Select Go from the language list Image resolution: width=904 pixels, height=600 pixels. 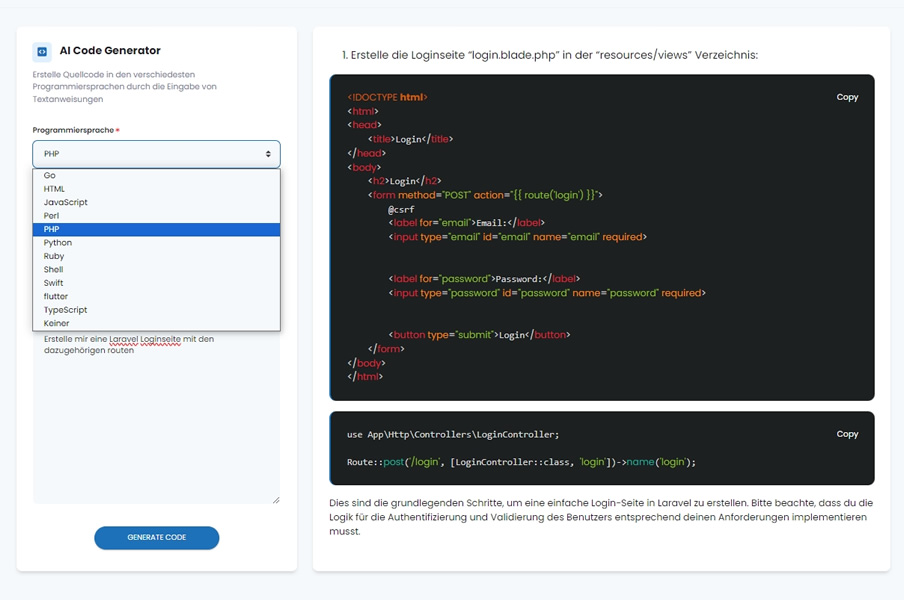tap(50, 175)
